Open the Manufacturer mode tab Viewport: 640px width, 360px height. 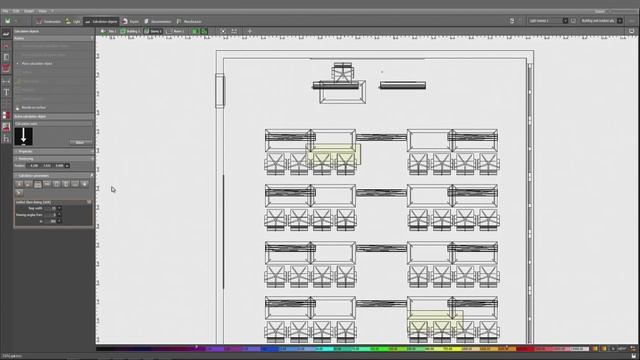tap(189, 21)
